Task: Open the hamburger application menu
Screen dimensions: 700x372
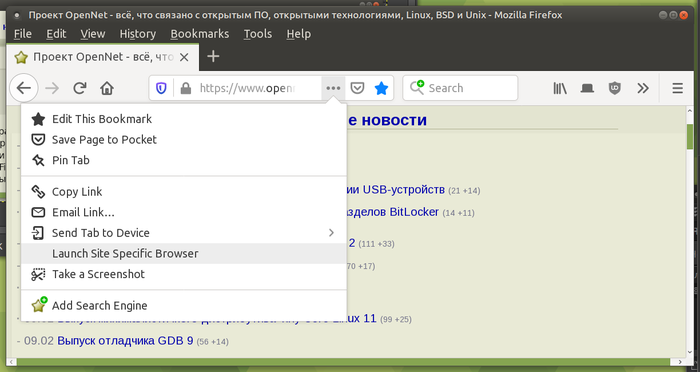Action: click(x=677, y=88)
